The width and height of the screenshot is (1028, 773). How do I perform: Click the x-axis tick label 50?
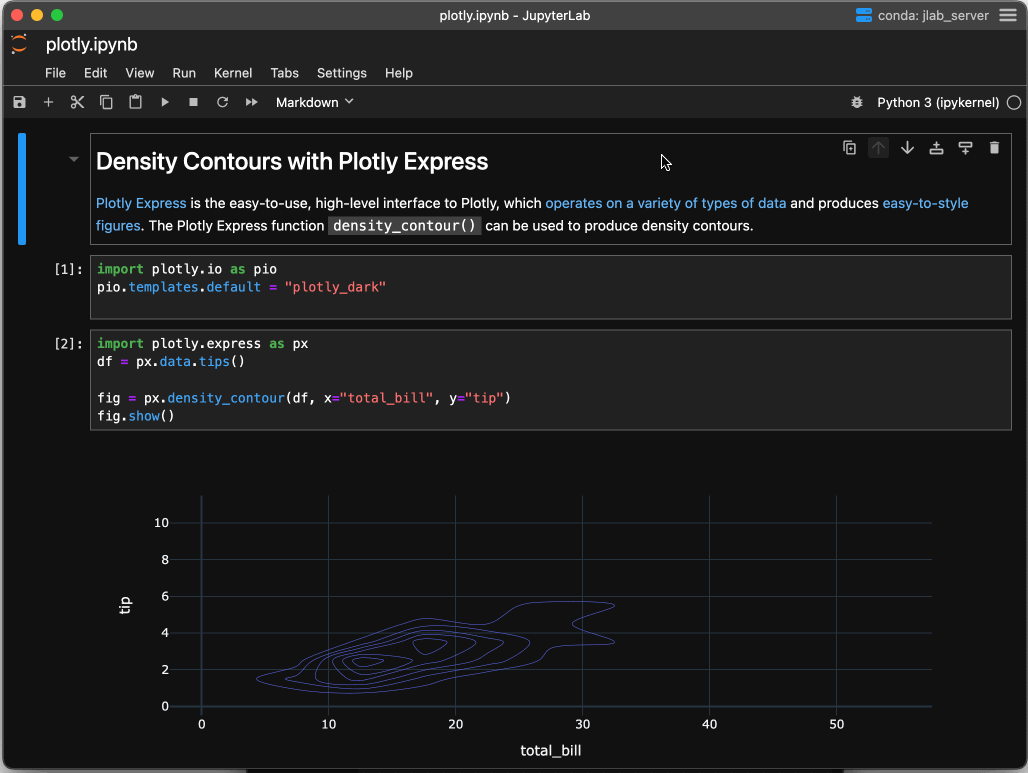click(836, 724)
